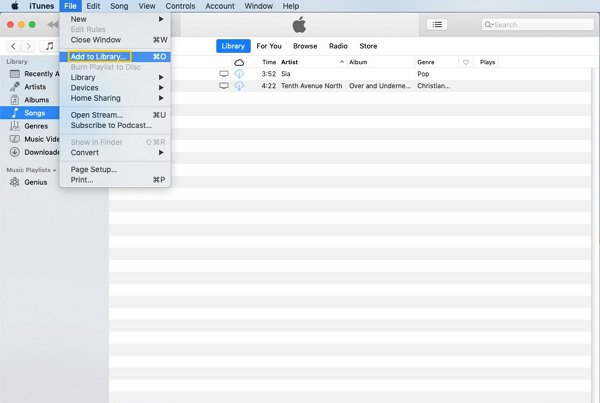Switch to the Library tab
The height and width of the screenshot is (403, 600).
pyautogui.click(x=233, y=46)
